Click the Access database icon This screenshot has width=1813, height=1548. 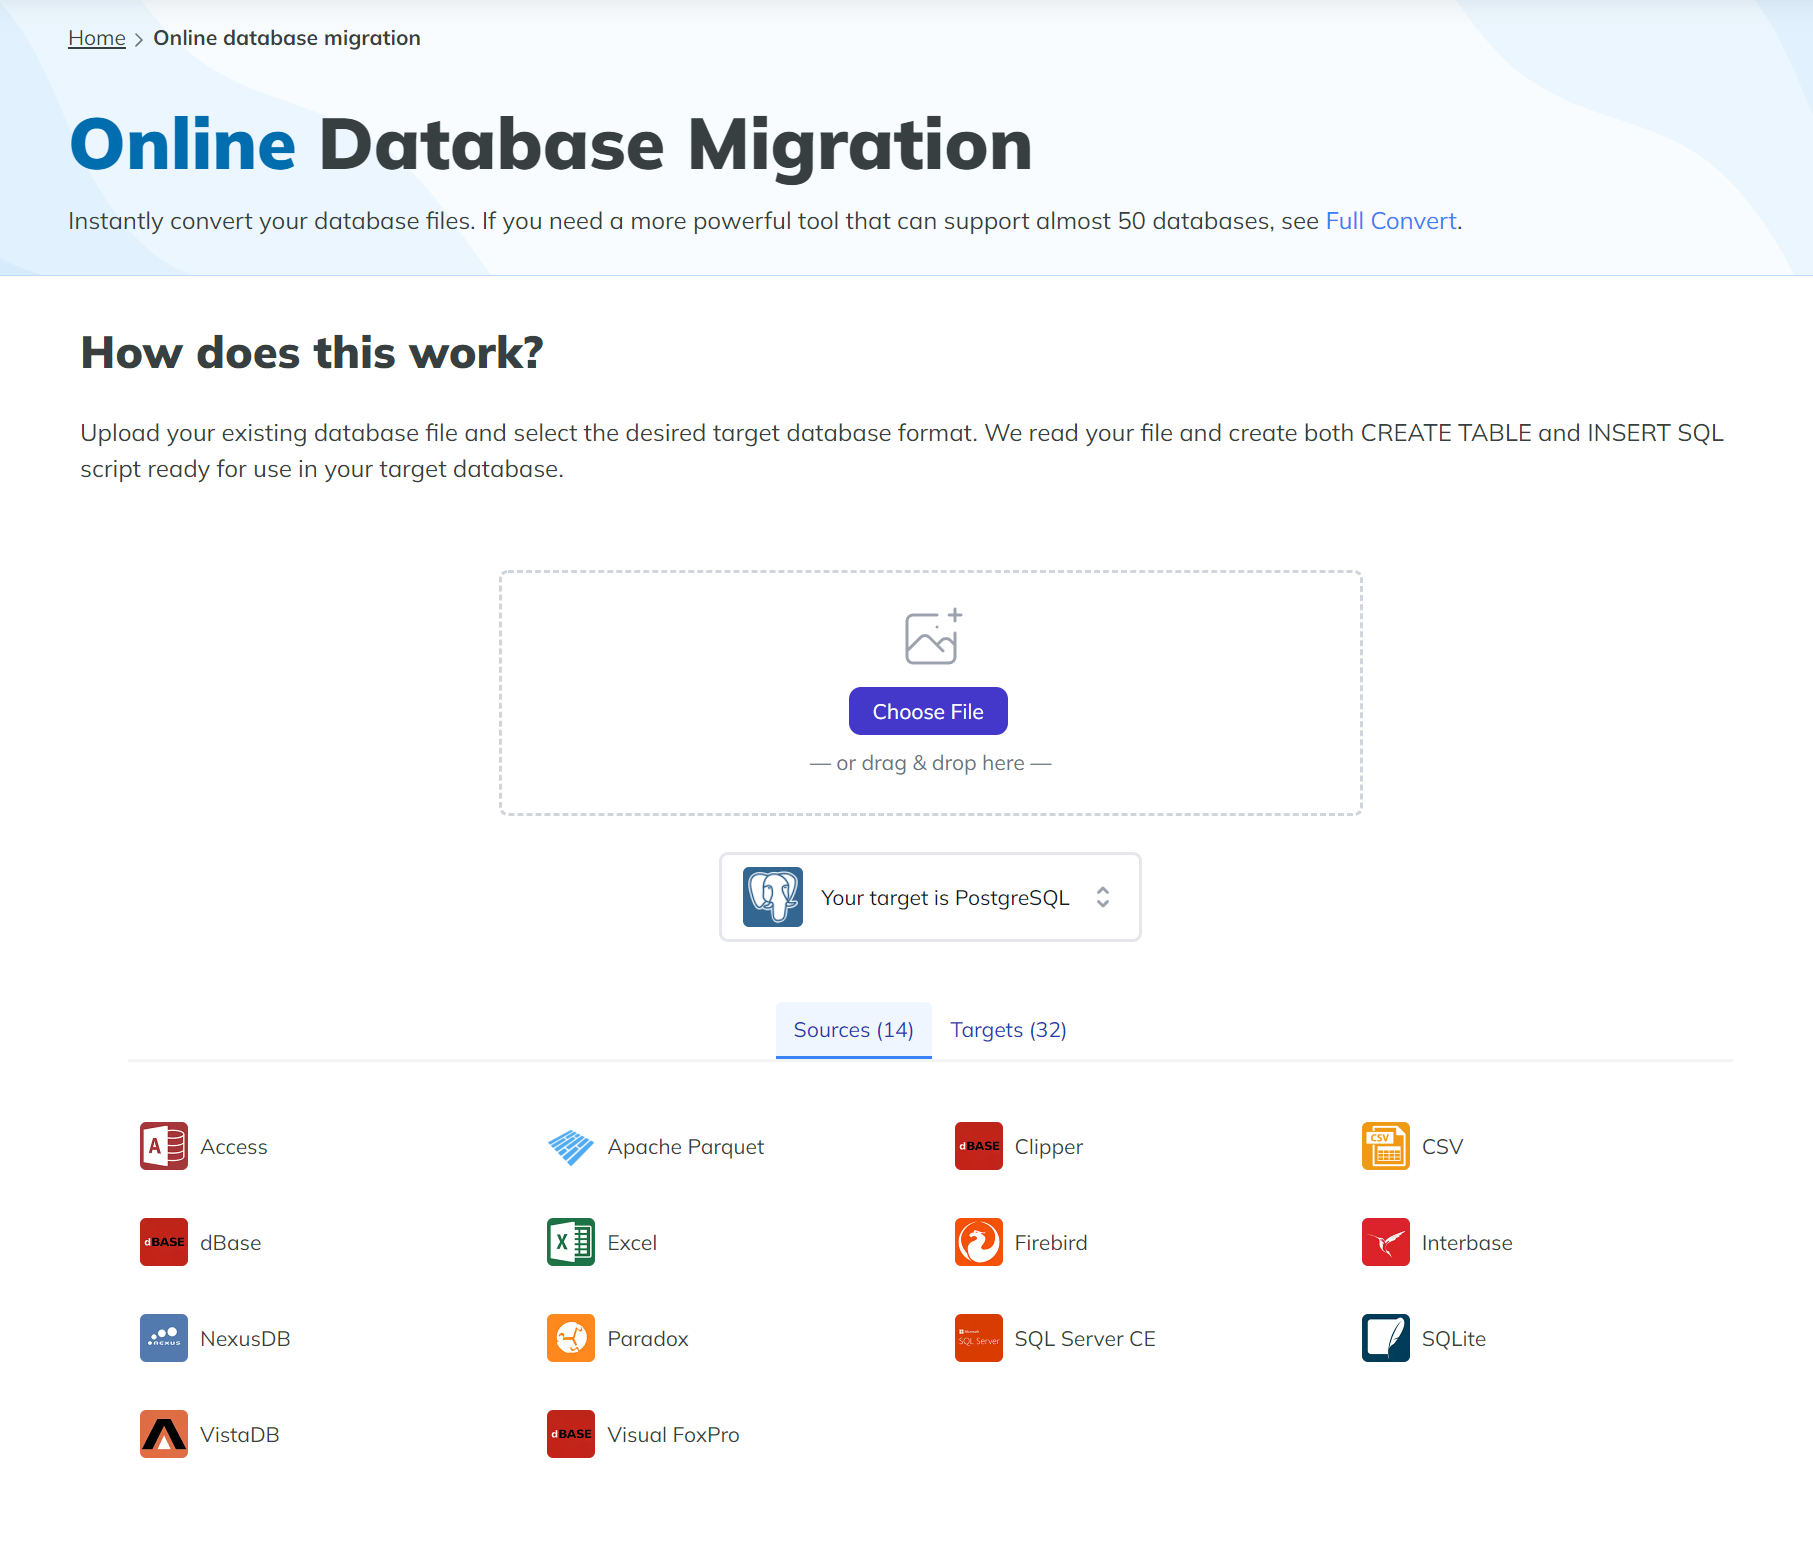point(164,1146)
